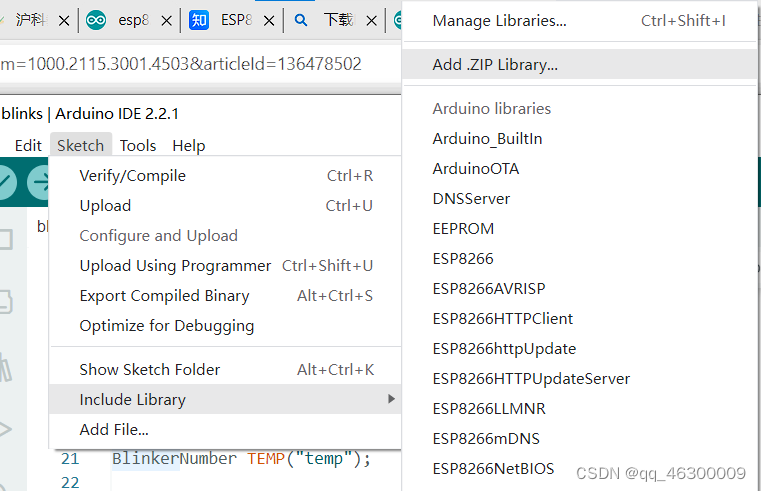The height and width of the screenshot is (491, 761).
Task: Include the ESP8266mDNS library
Action: 579,440
